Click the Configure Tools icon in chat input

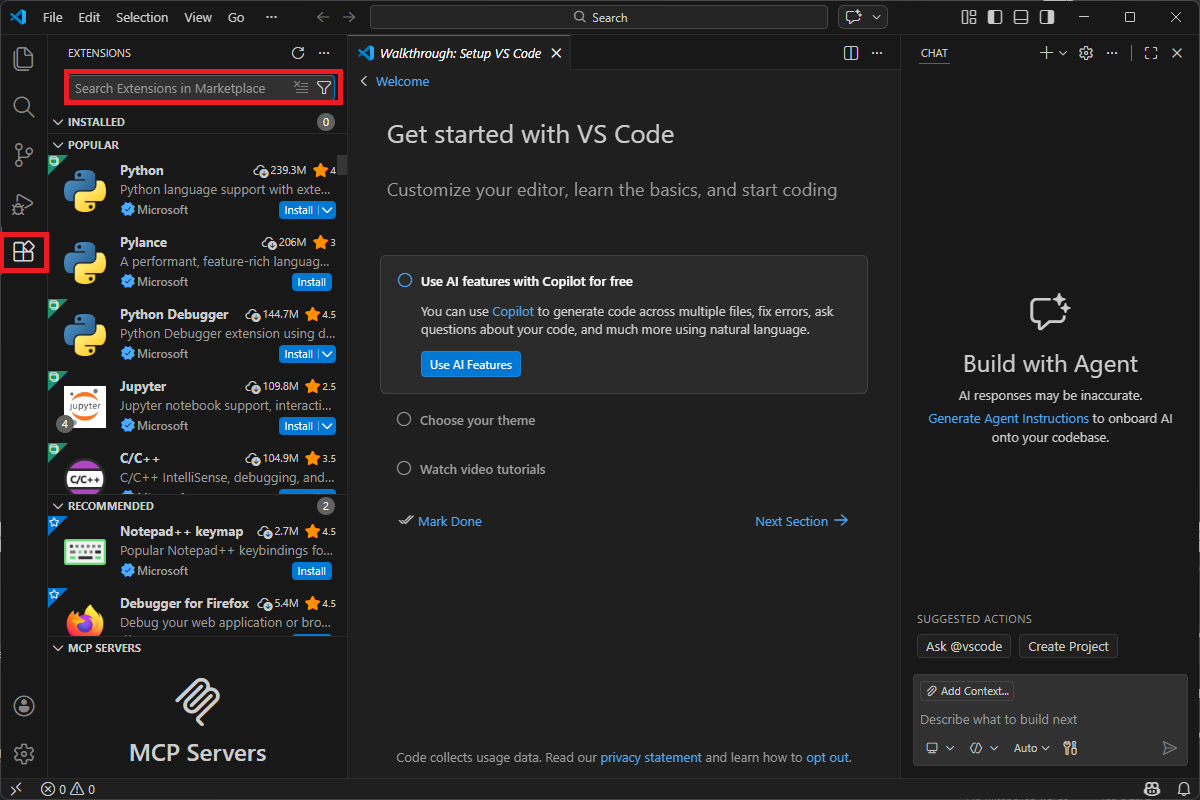click(x=1070, y=748)
